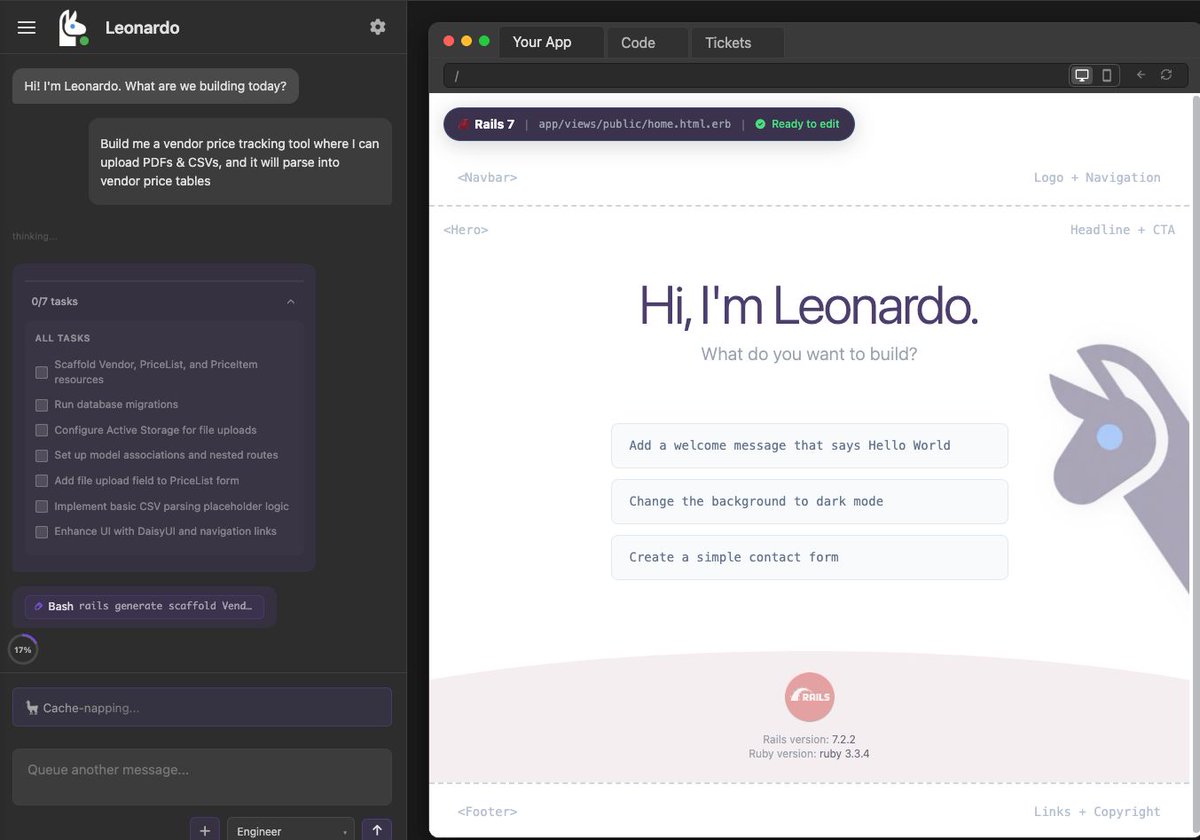Click the <Hero> placeholder label
This screenshot has width=1200, height=840.
pyautogui.click(x=466, y=230)
